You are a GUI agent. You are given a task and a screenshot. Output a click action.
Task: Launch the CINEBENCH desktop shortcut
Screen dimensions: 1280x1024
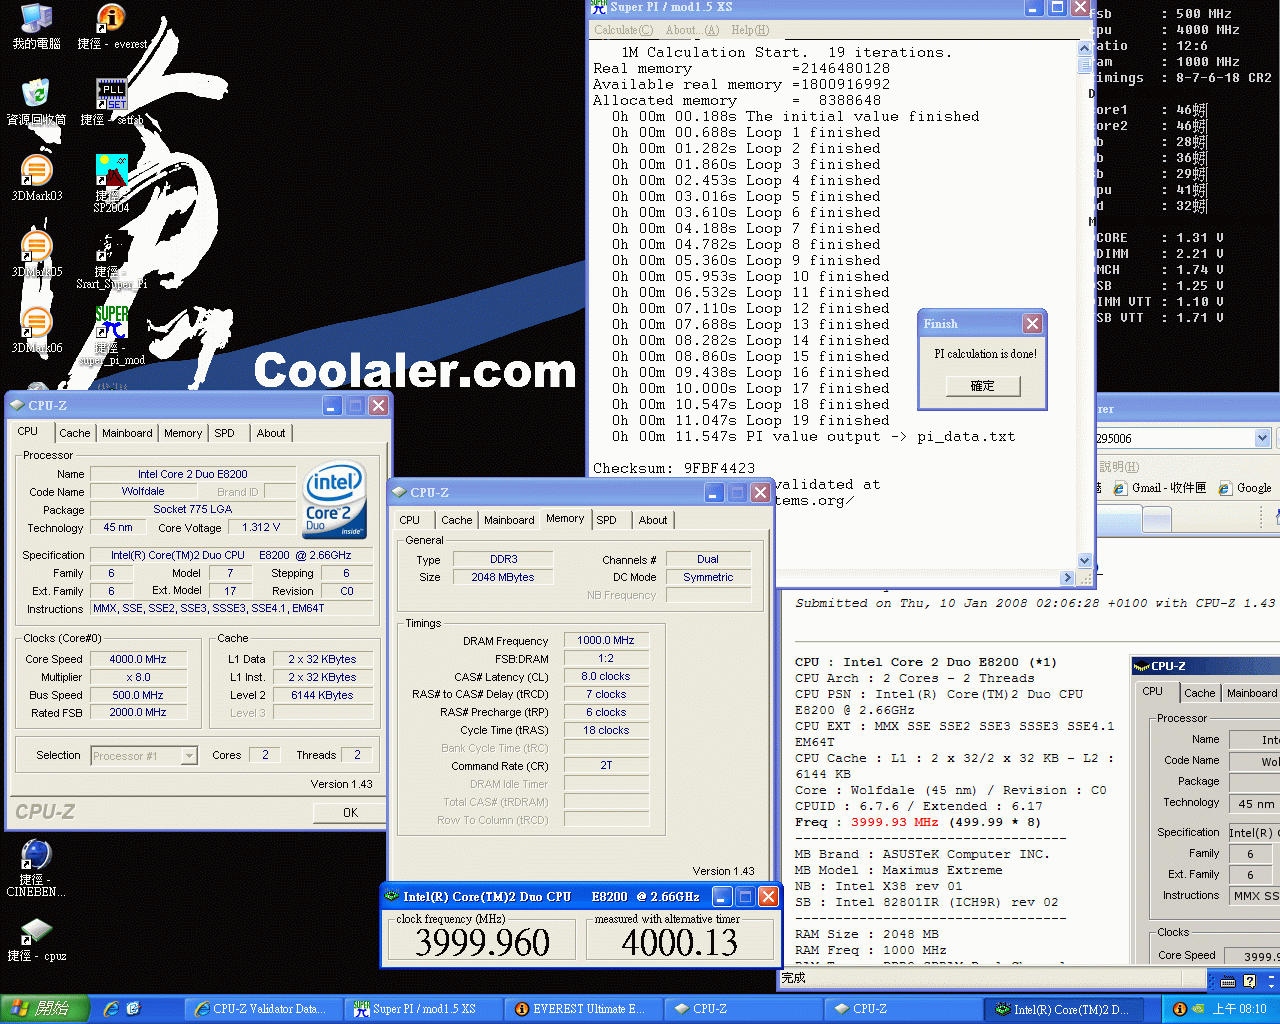(36, 868)
